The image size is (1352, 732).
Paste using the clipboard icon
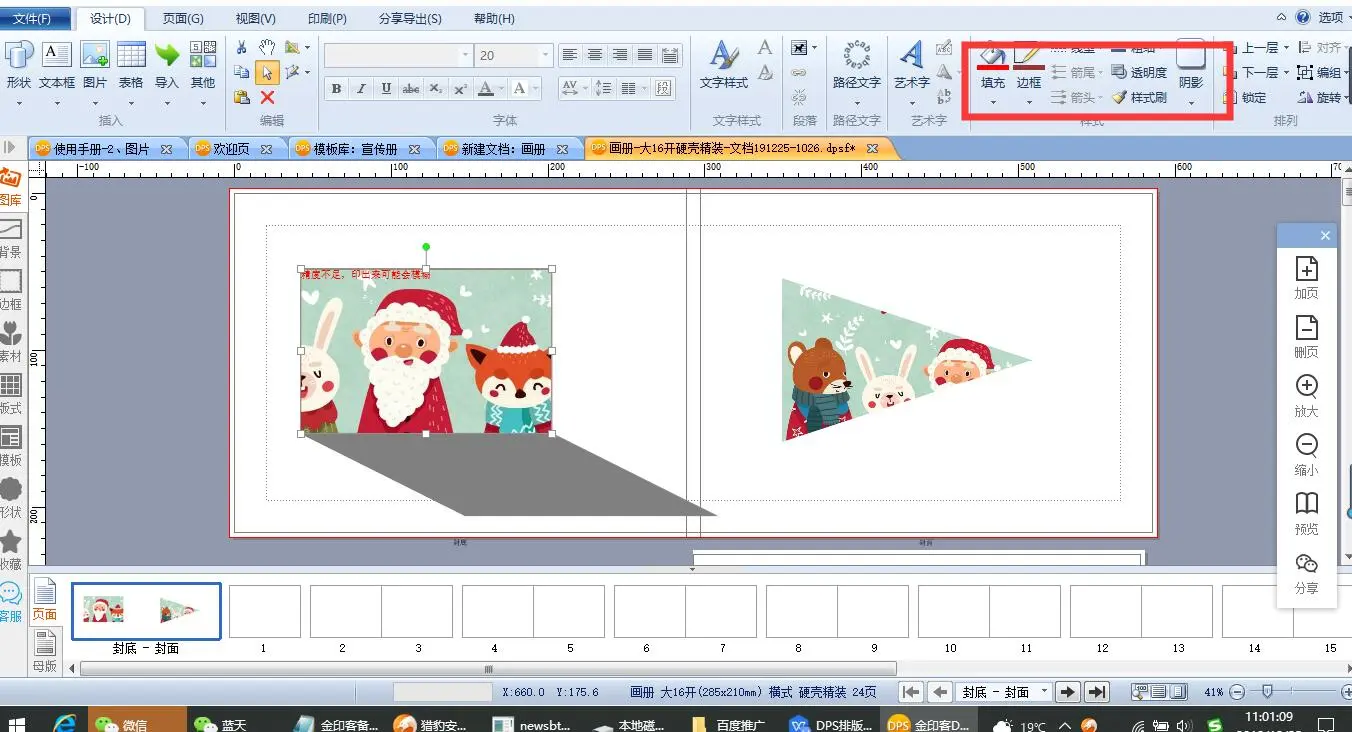[x=242, y=97]
